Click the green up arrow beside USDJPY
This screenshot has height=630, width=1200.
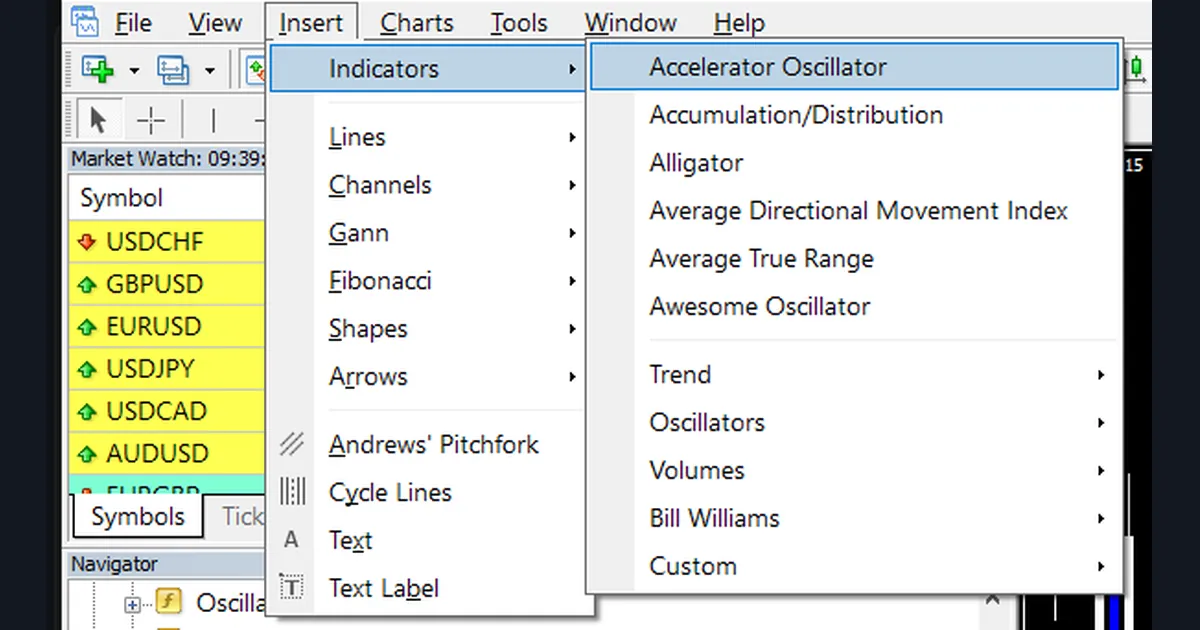tap(87, 369)
